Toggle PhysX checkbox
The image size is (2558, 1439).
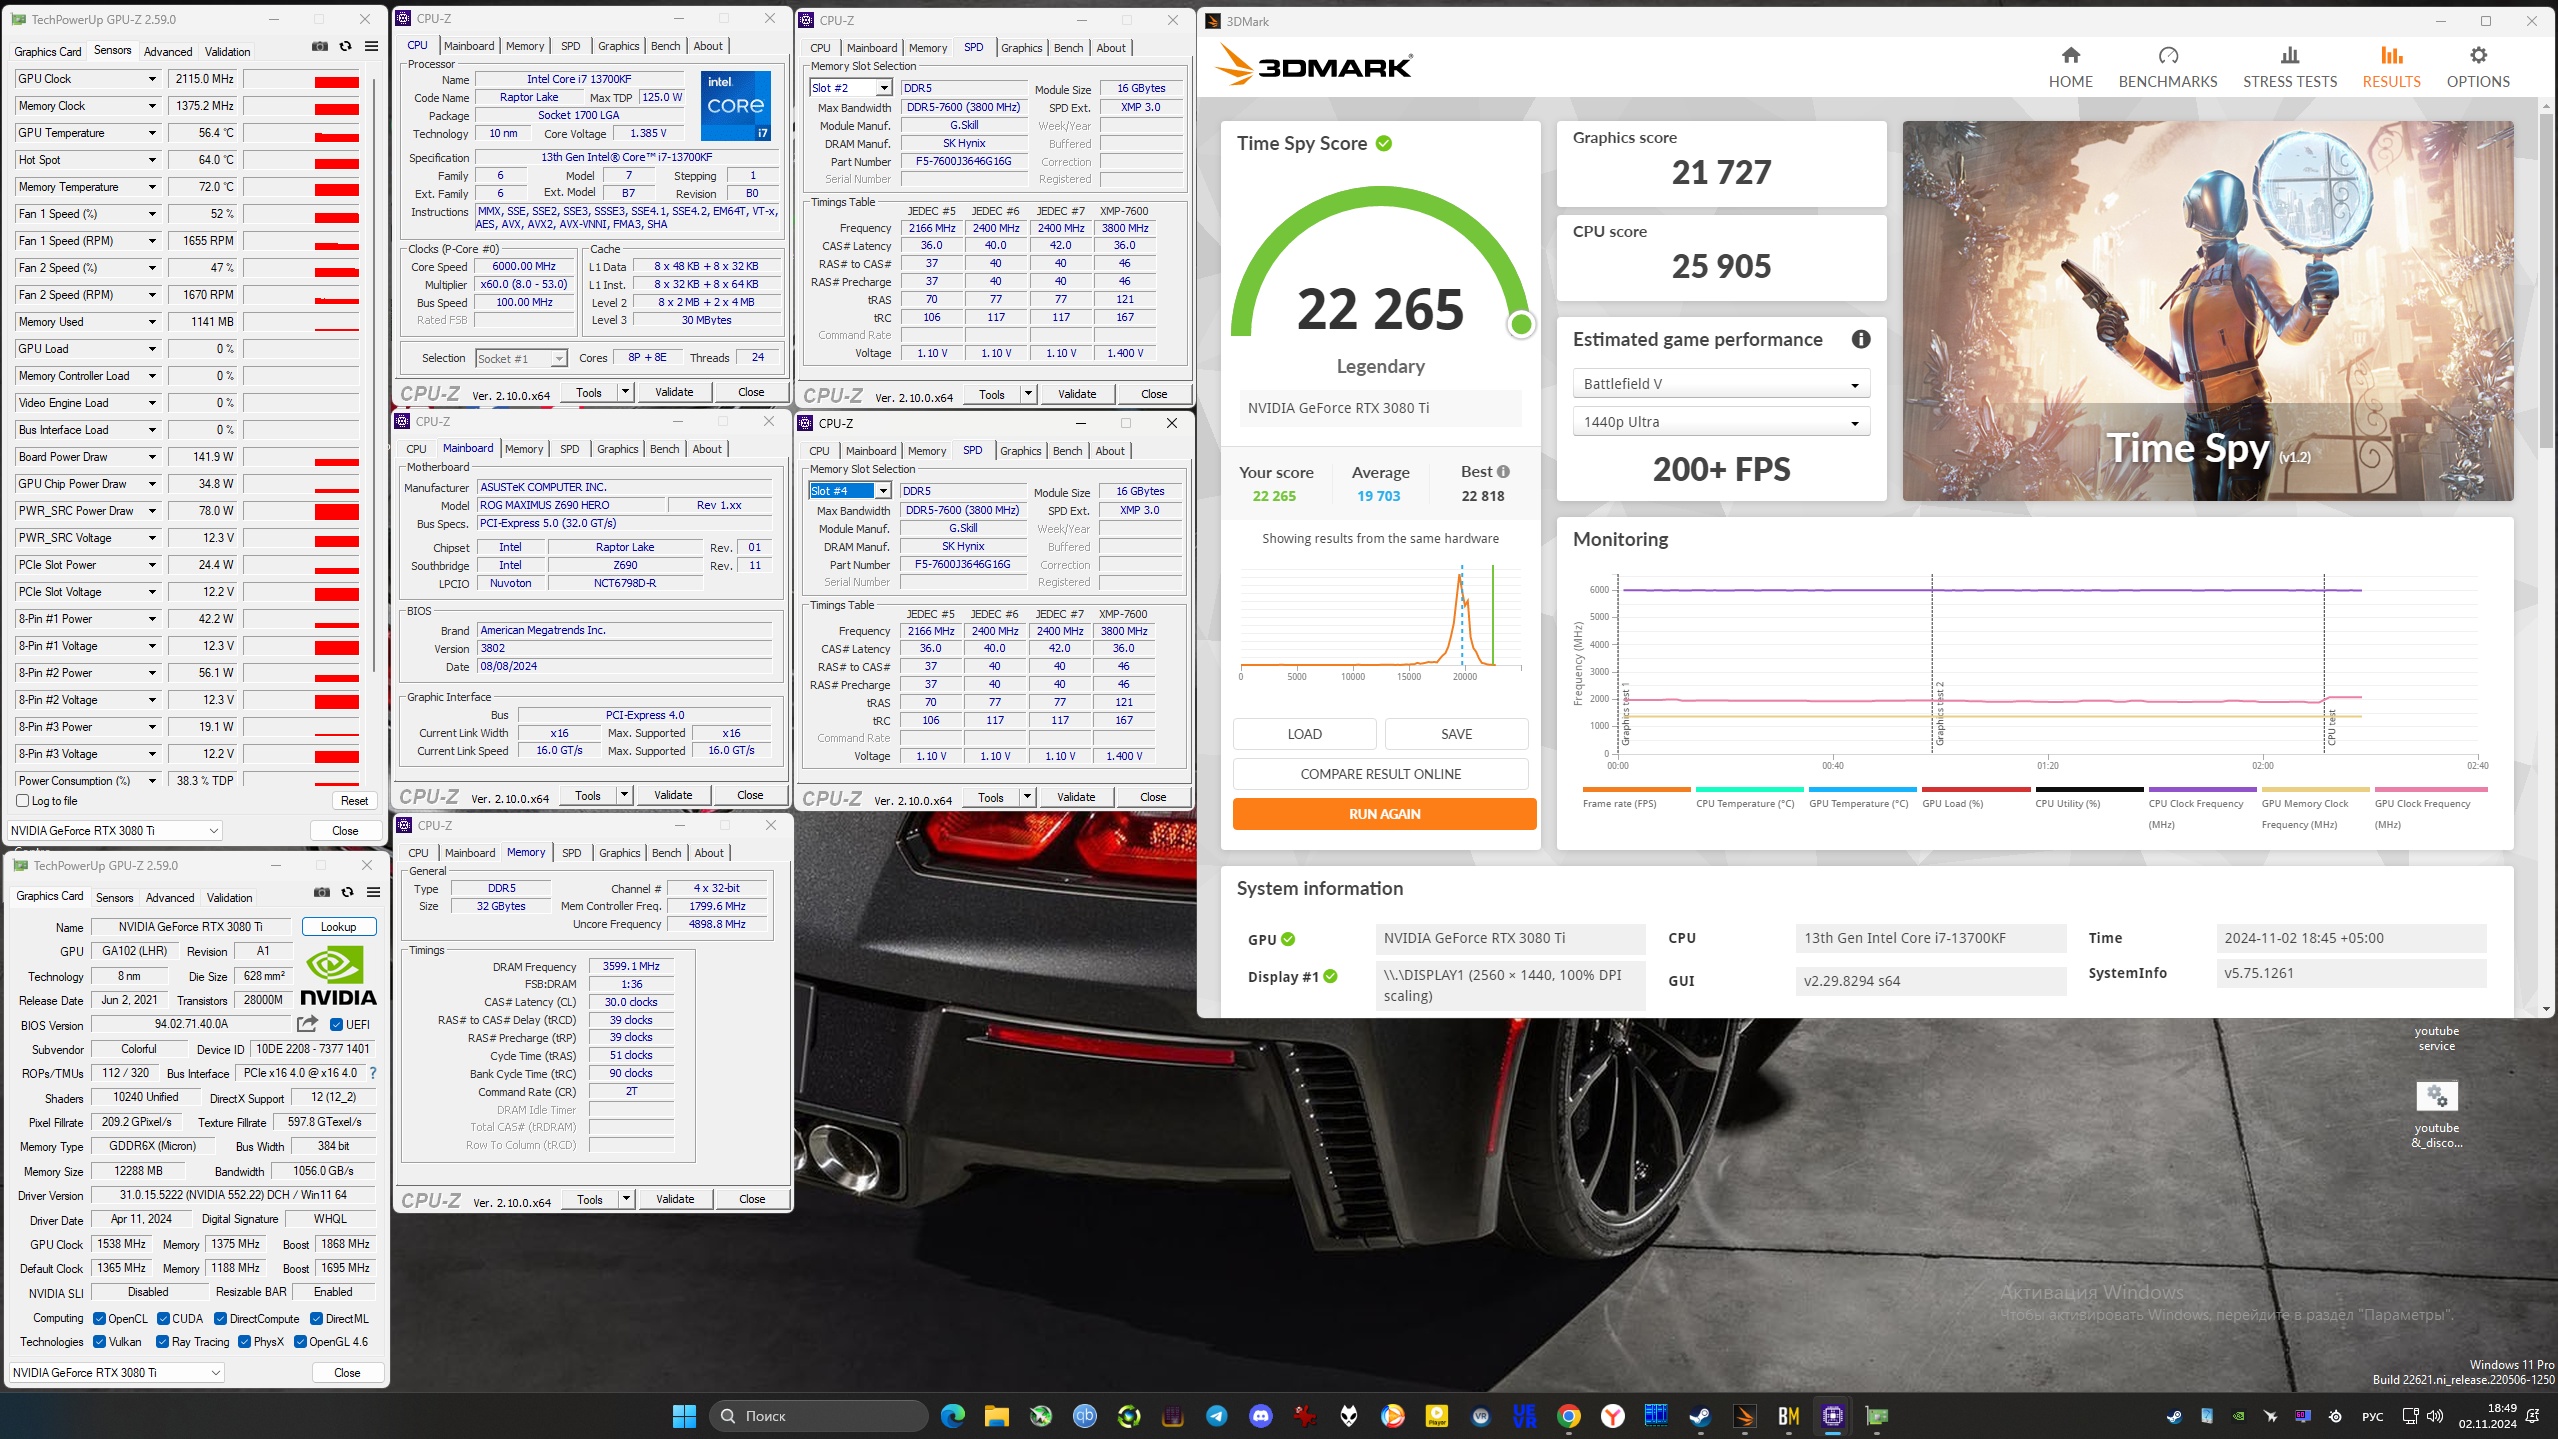coord(245,1342)
